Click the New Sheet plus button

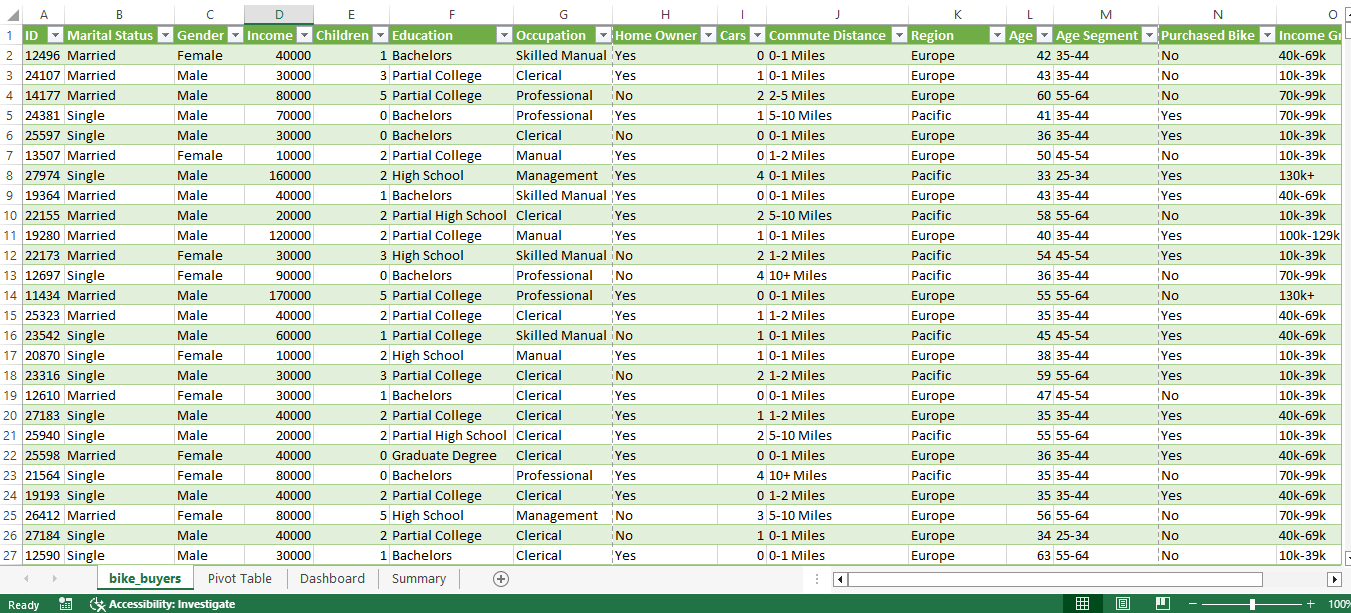tap(501, 579)
